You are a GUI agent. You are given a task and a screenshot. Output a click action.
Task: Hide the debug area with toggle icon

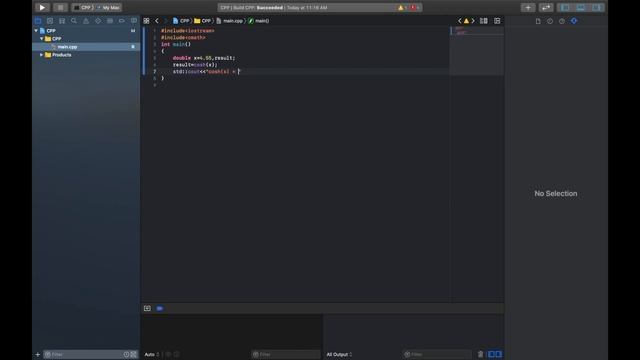(147, 308)
